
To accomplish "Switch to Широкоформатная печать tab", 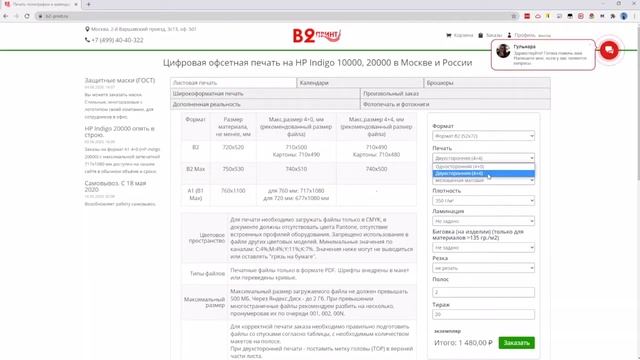I will [265, 93].
